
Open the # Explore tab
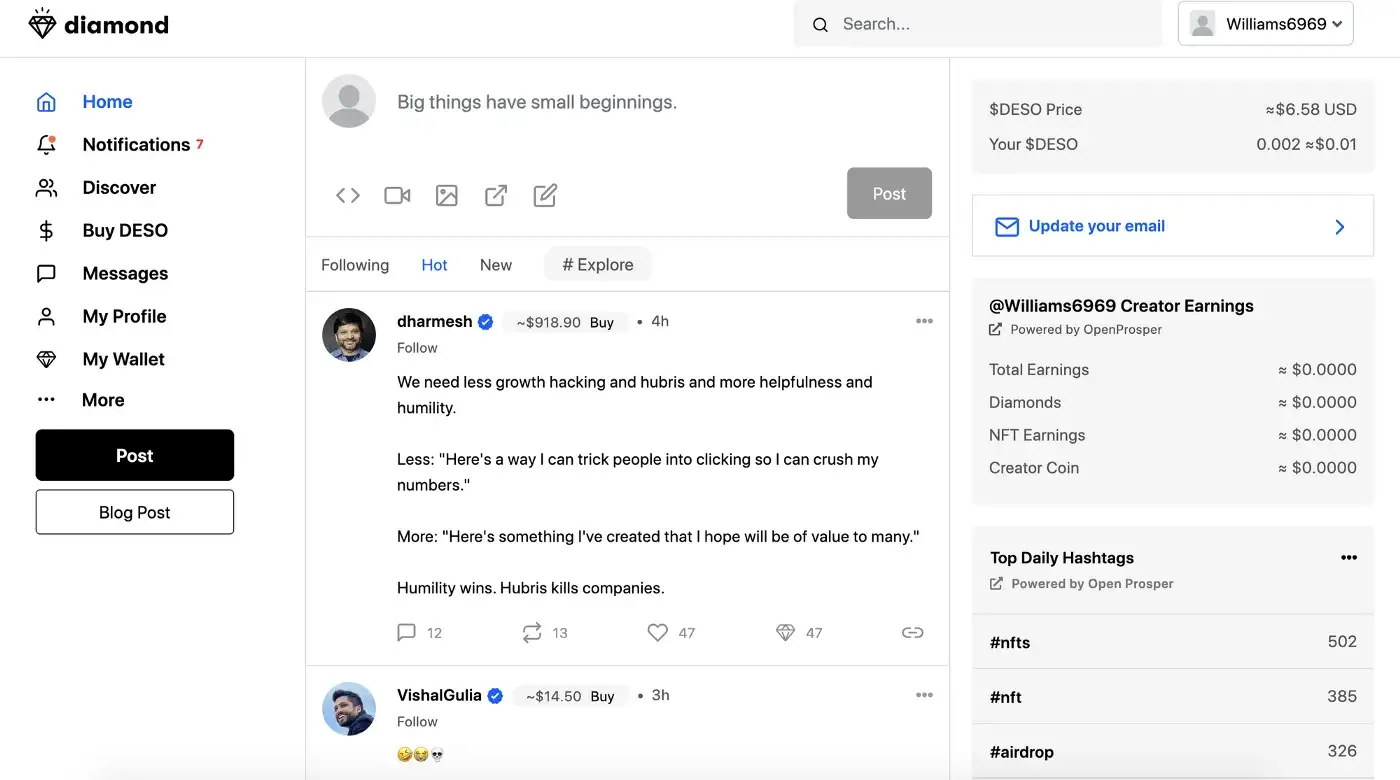[x=598, y=265]
